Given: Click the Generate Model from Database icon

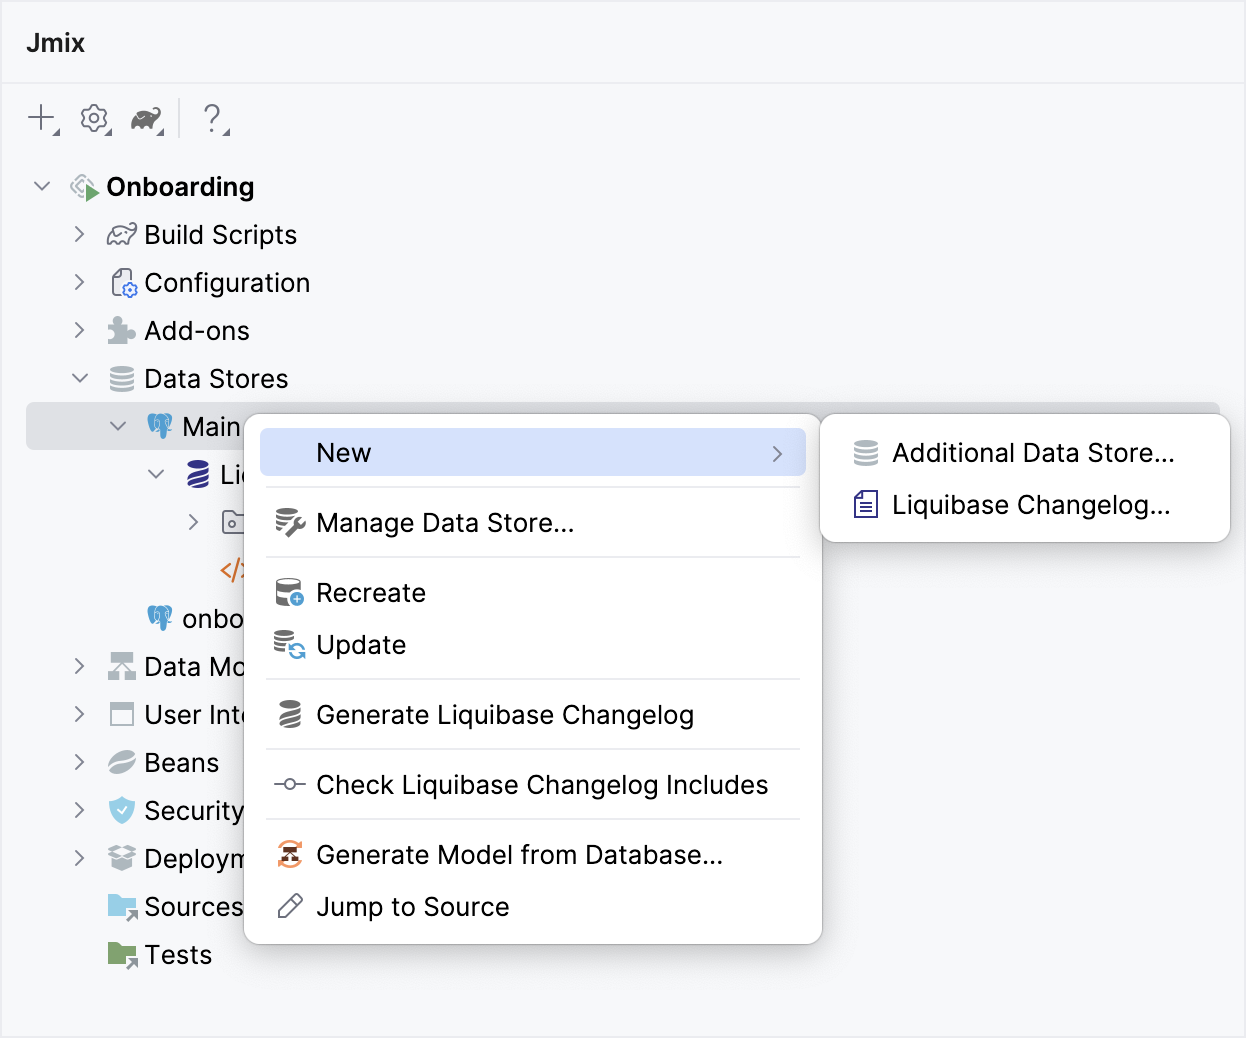Looking at the screenshot, I should coord(290,855).
